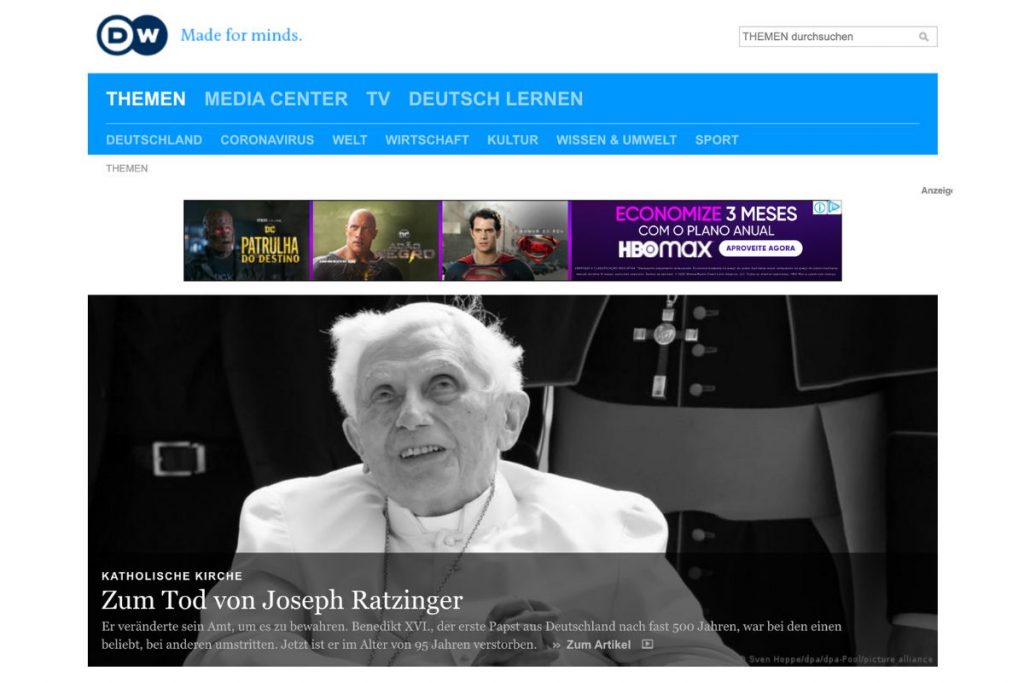Click the DW logo

click(131, 35)
